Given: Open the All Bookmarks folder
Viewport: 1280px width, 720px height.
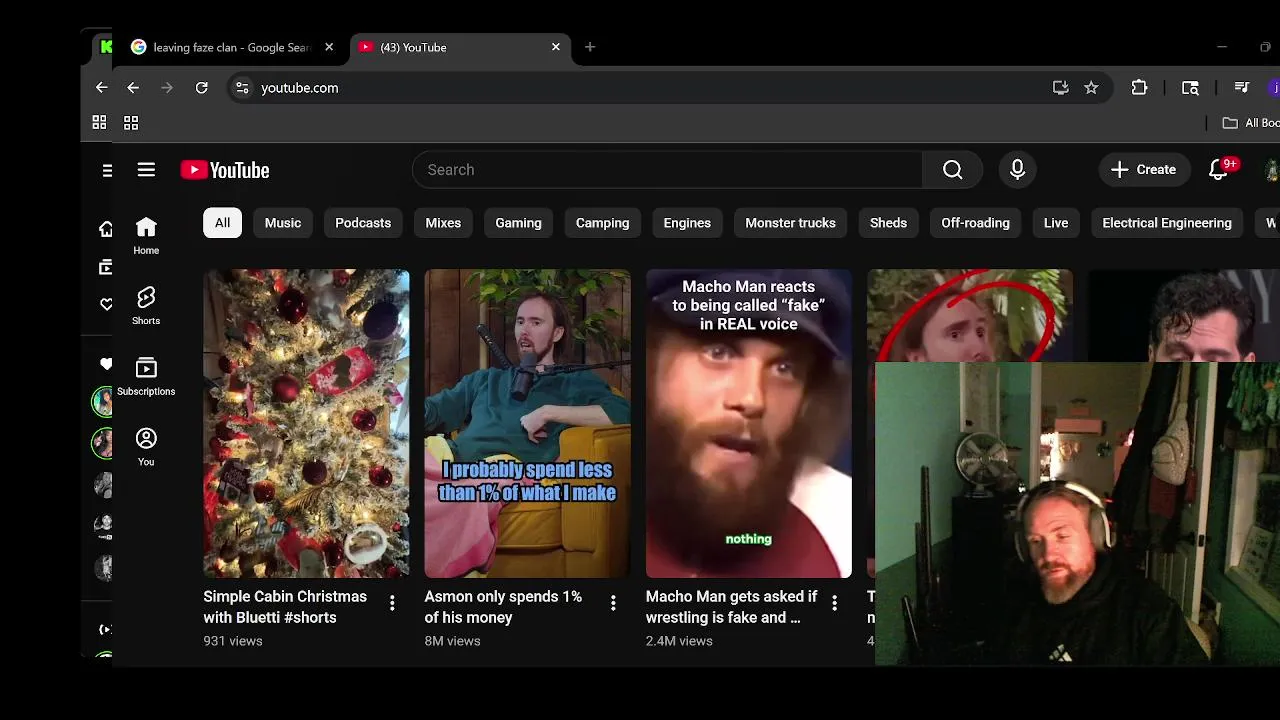Looking at the screenshot, I should [1251, 123].
